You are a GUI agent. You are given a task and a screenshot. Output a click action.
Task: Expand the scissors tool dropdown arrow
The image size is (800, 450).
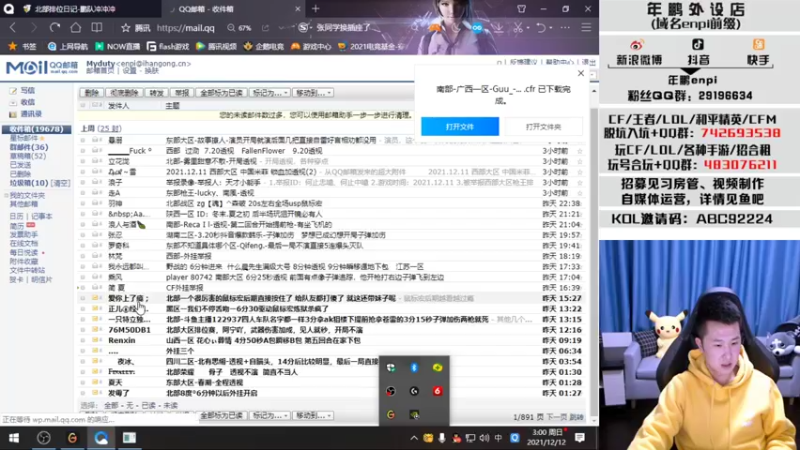click(x=528, y=28)
